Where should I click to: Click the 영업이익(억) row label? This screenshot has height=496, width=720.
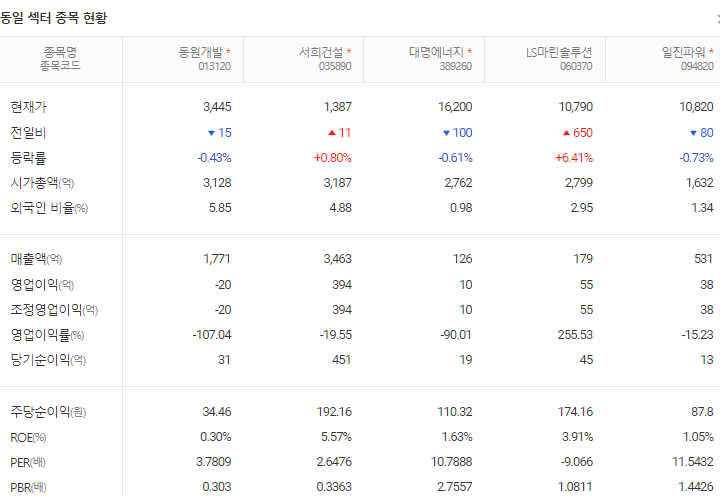[x=42, y=285]
